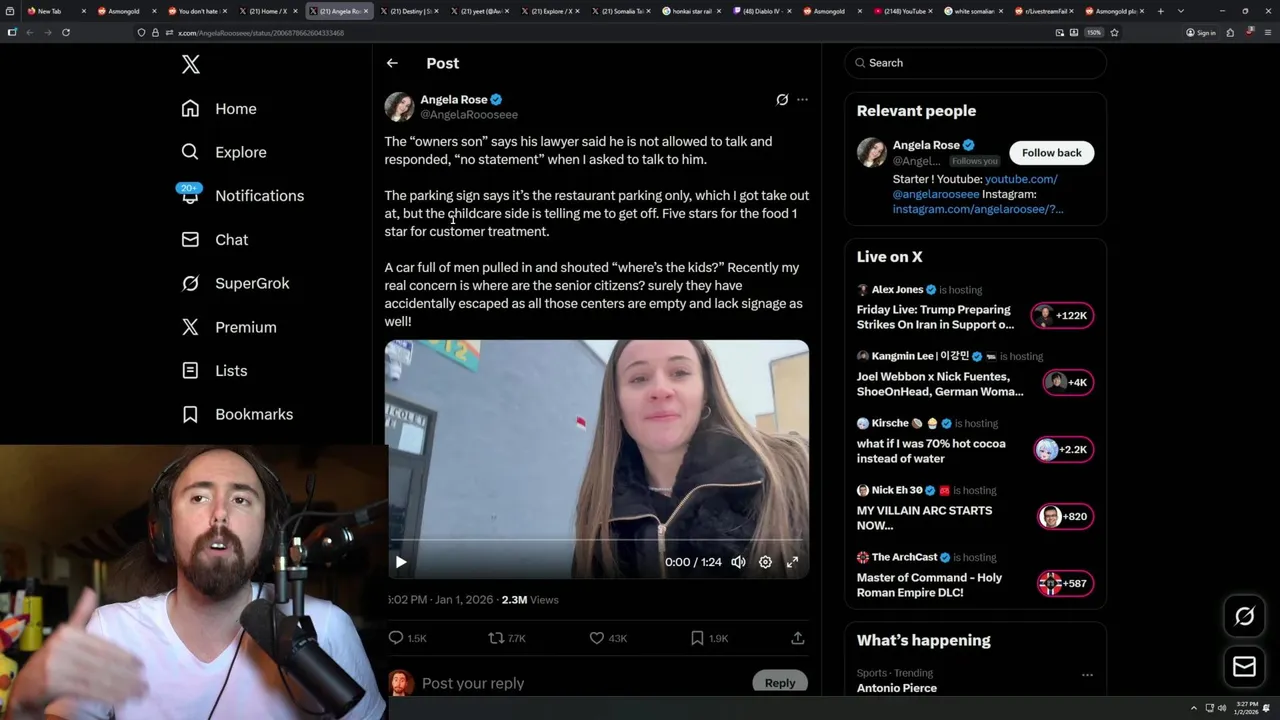Open the 'Master of Command' live listing

click(929, 585)
